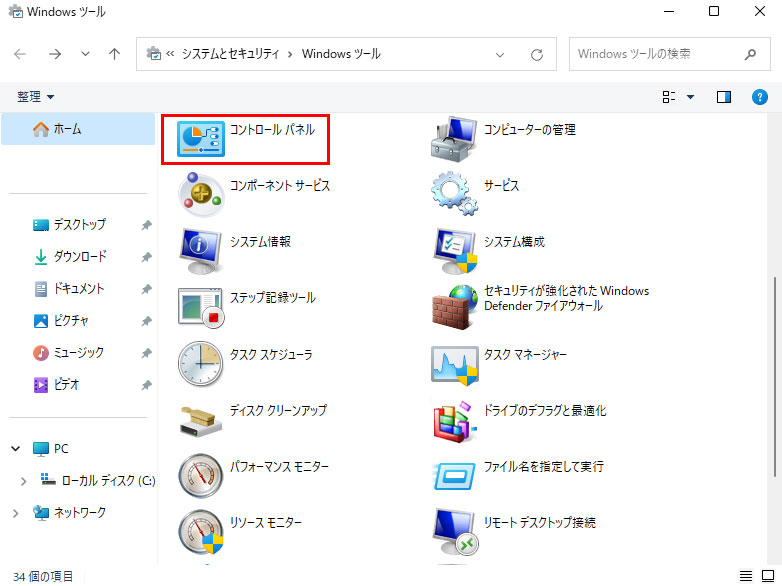Select ネットワーク in the navigation pane

click(x=80, y=512)
